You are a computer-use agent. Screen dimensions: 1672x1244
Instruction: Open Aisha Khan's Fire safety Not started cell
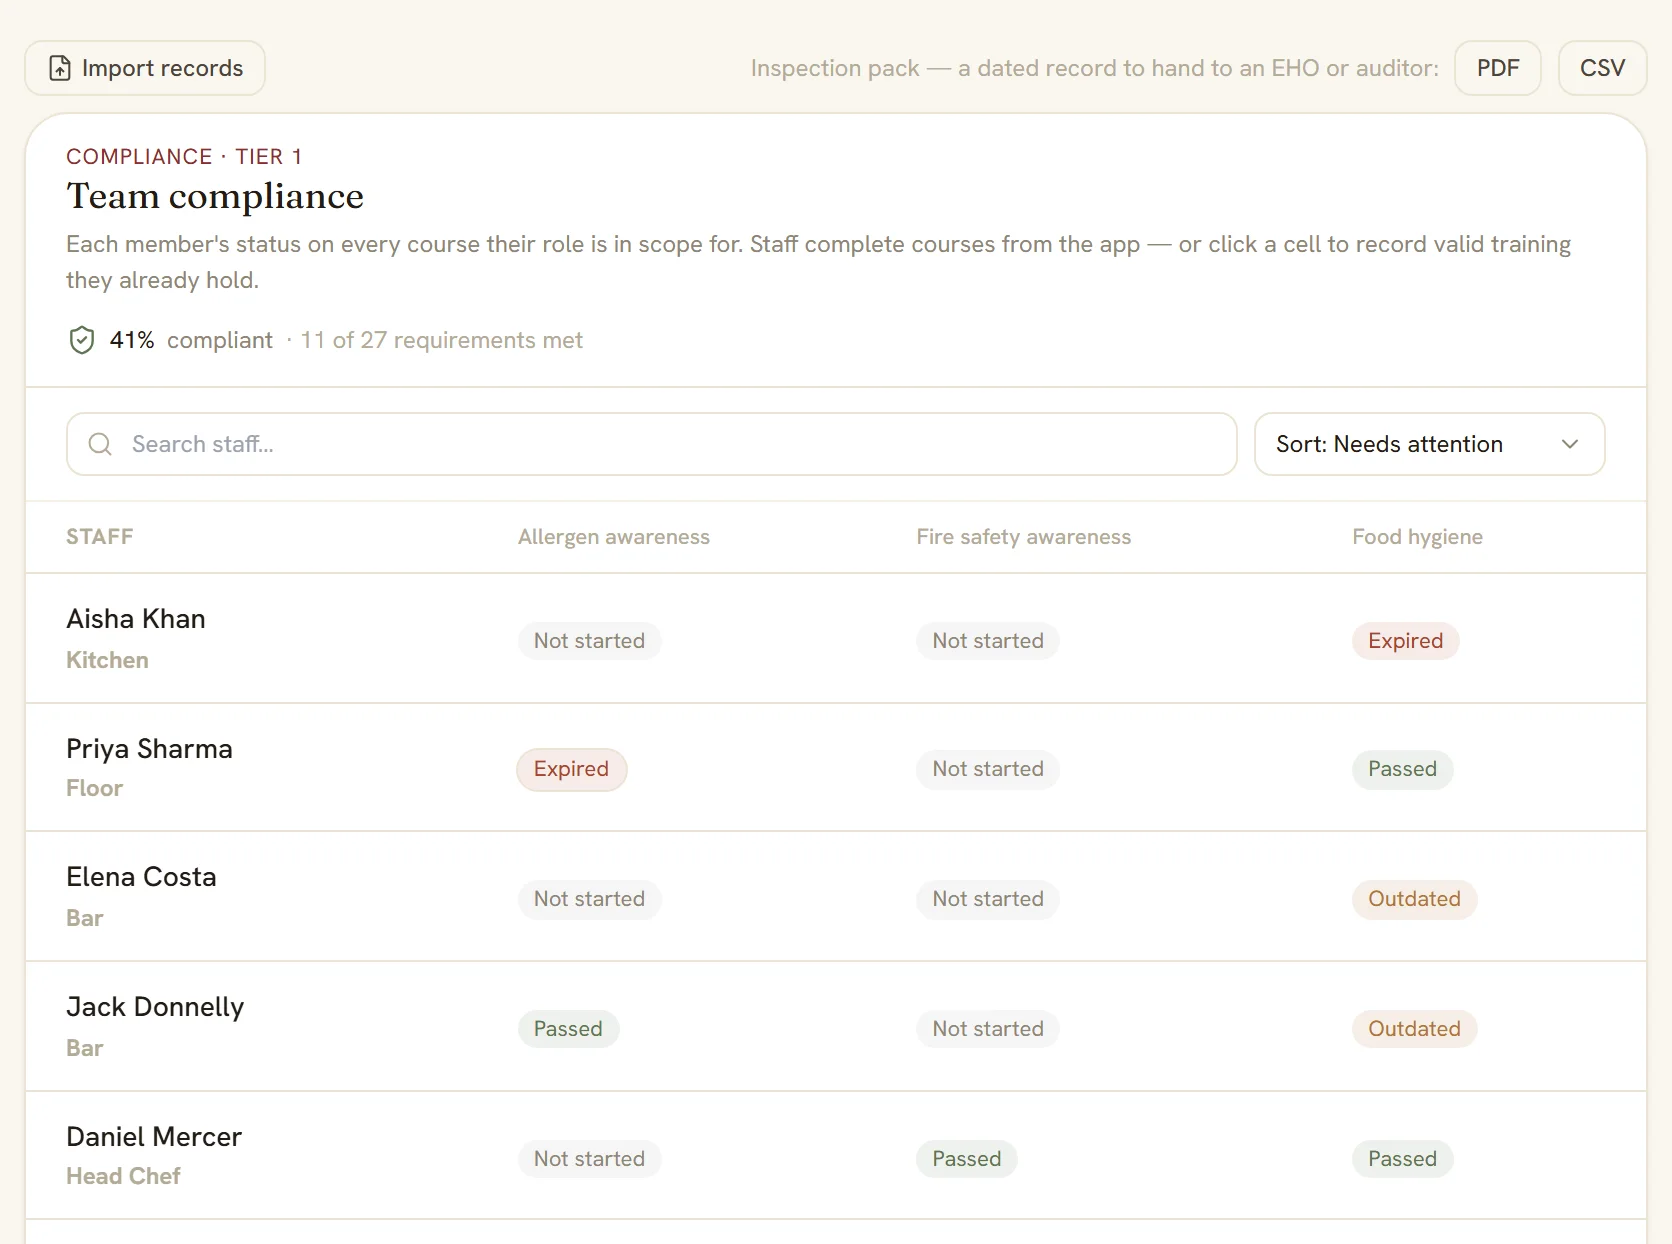point(988,641)
